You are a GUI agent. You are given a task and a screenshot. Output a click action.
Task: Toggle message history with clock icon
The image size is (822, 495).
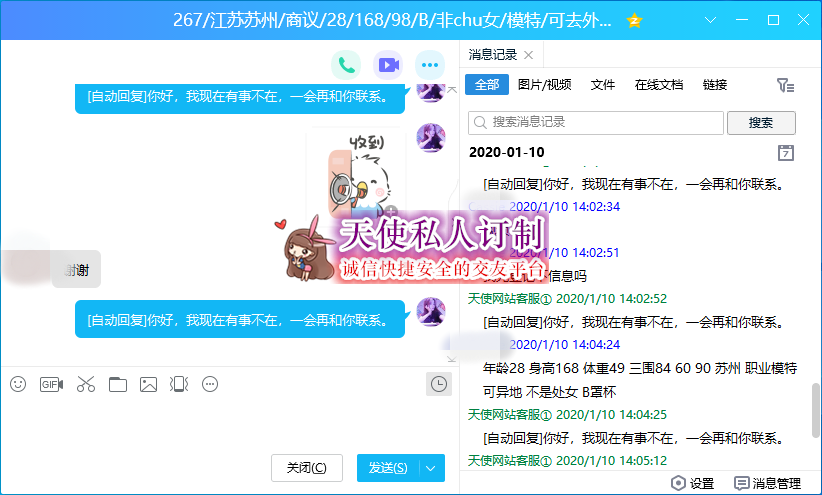pos(438,383)
